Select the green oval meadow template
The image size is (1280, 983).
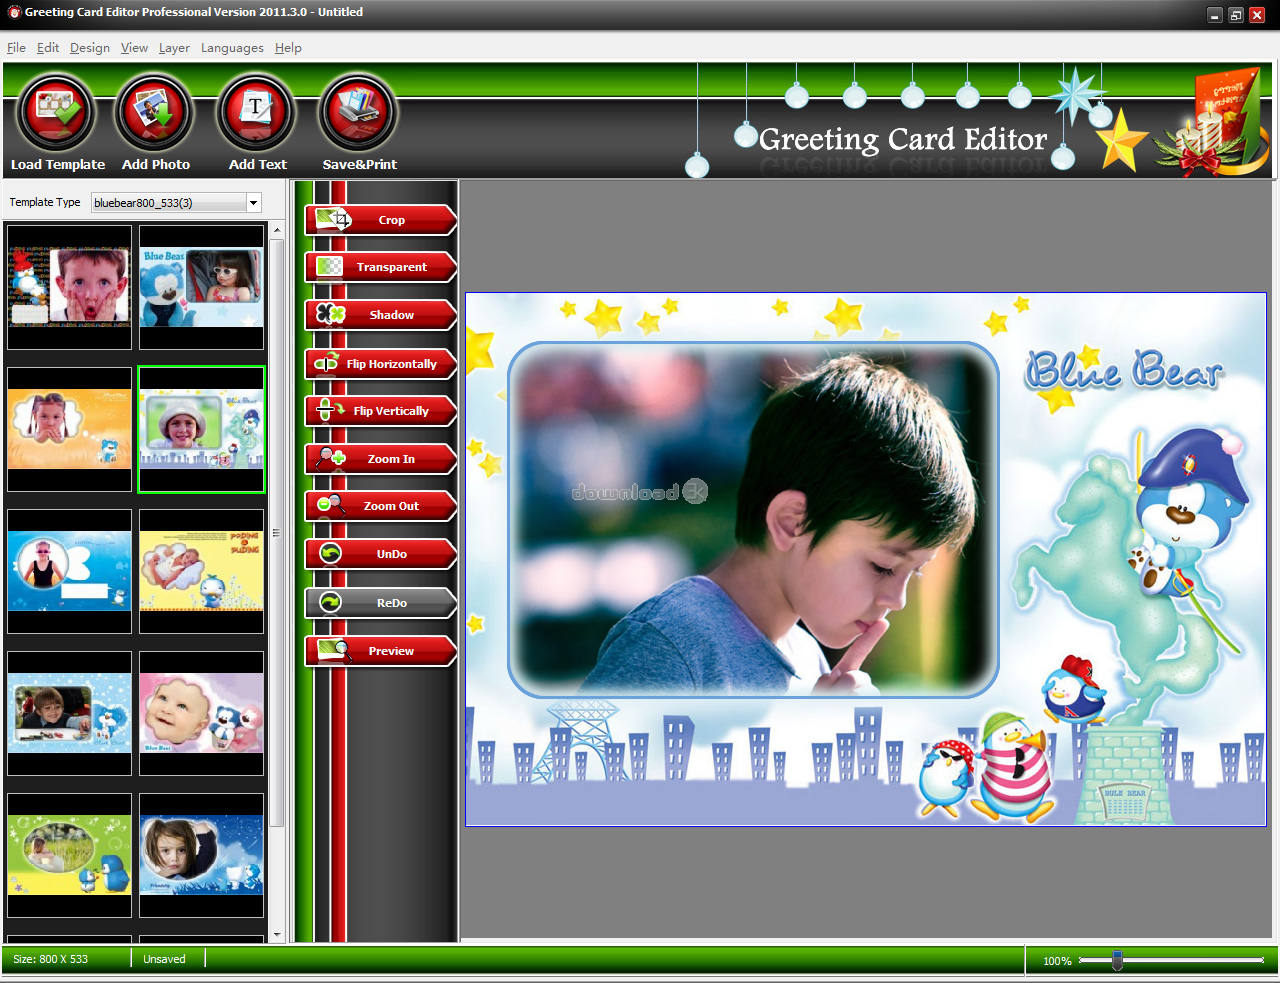69,855
